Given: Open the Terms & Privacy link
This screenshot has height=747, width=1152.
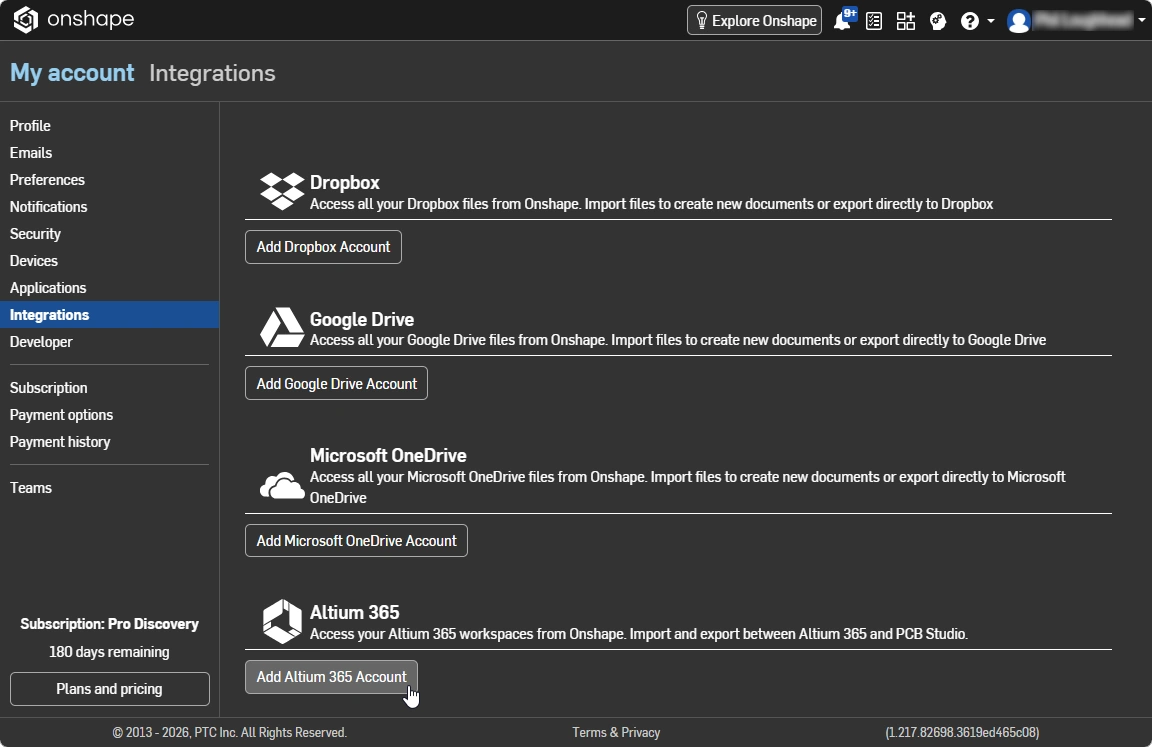Looking at the screenshot, I should point(616,732).
